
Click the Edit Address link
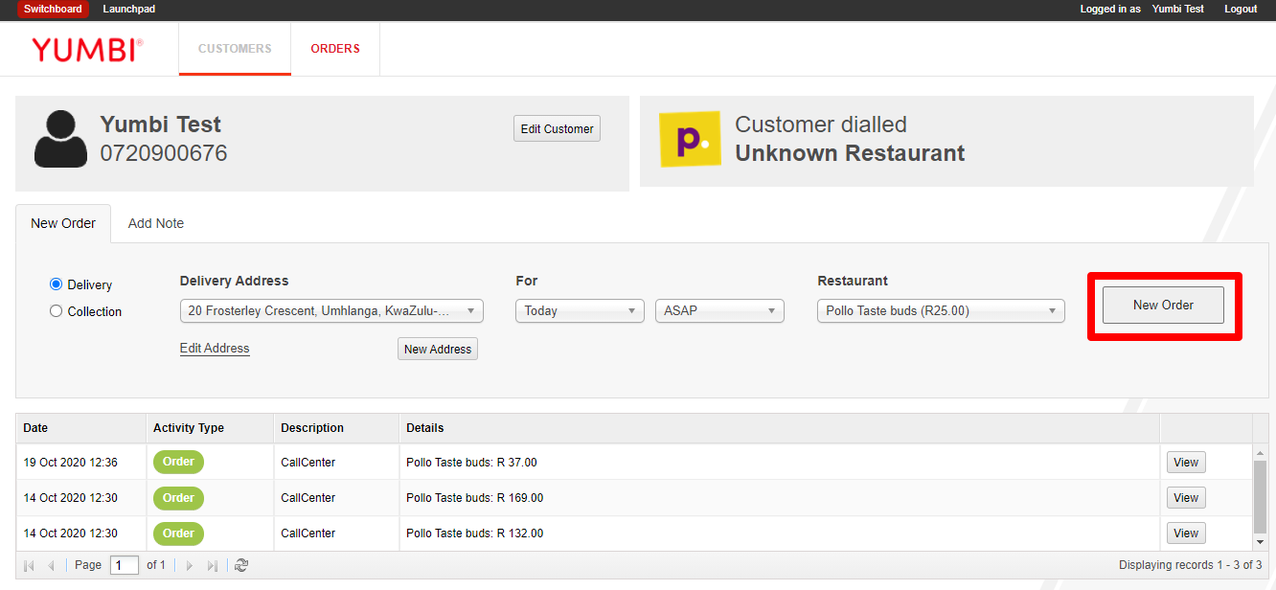click(x=215, y=348)
